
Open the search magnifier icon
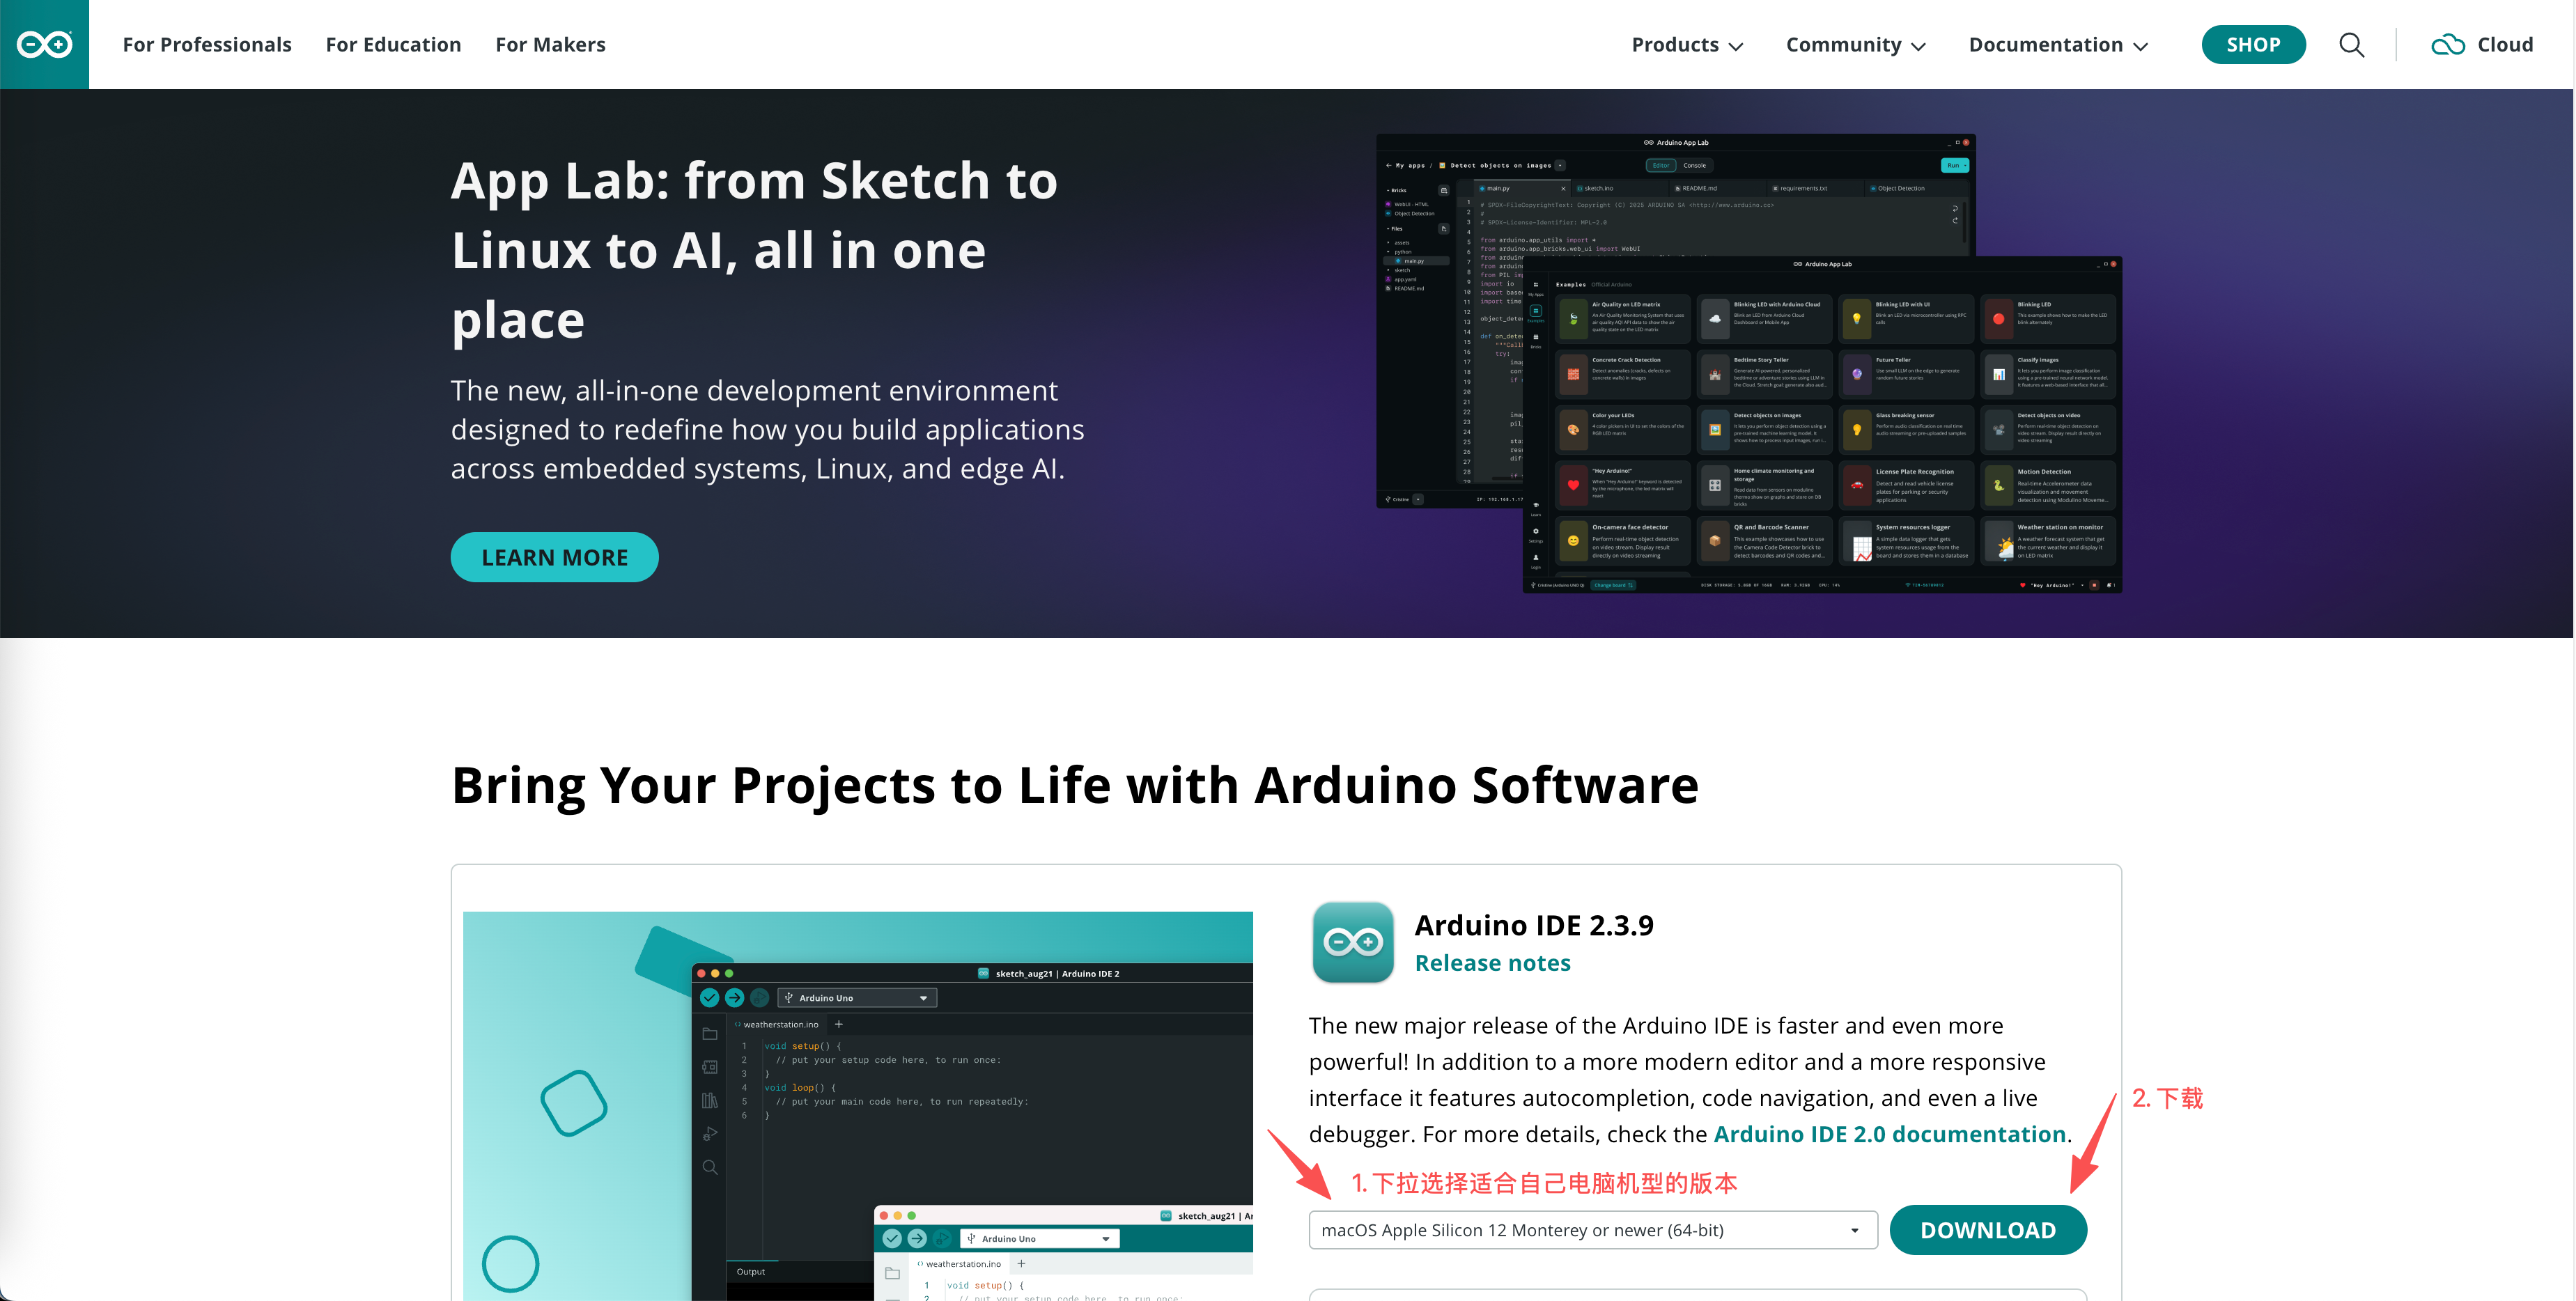(2351, 45)
